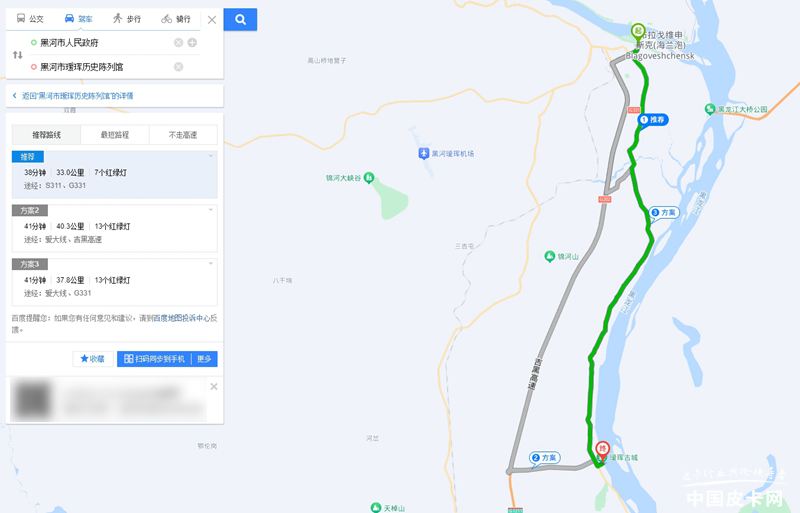Click the 黑河瑷珲机场 airport marker
Viewport: 800px width, 513px height.
(x=423, y=154)
